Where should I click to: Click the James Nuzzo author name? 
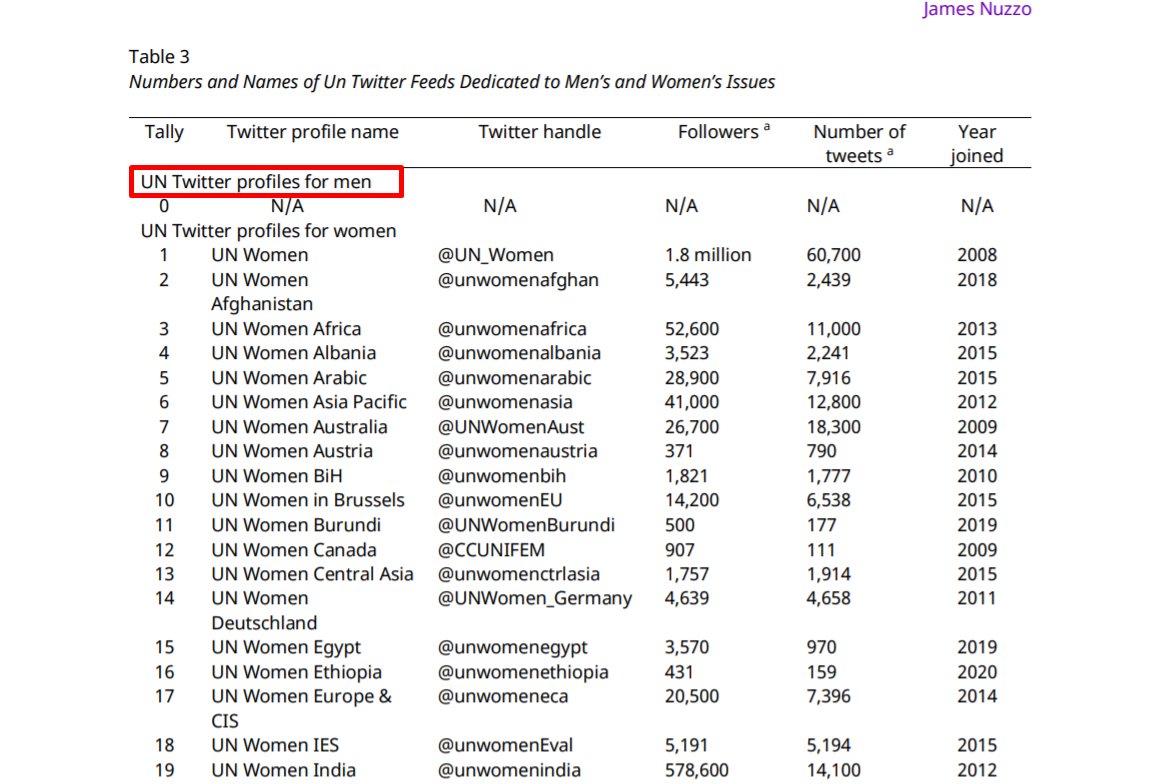[x=977, y=9]
